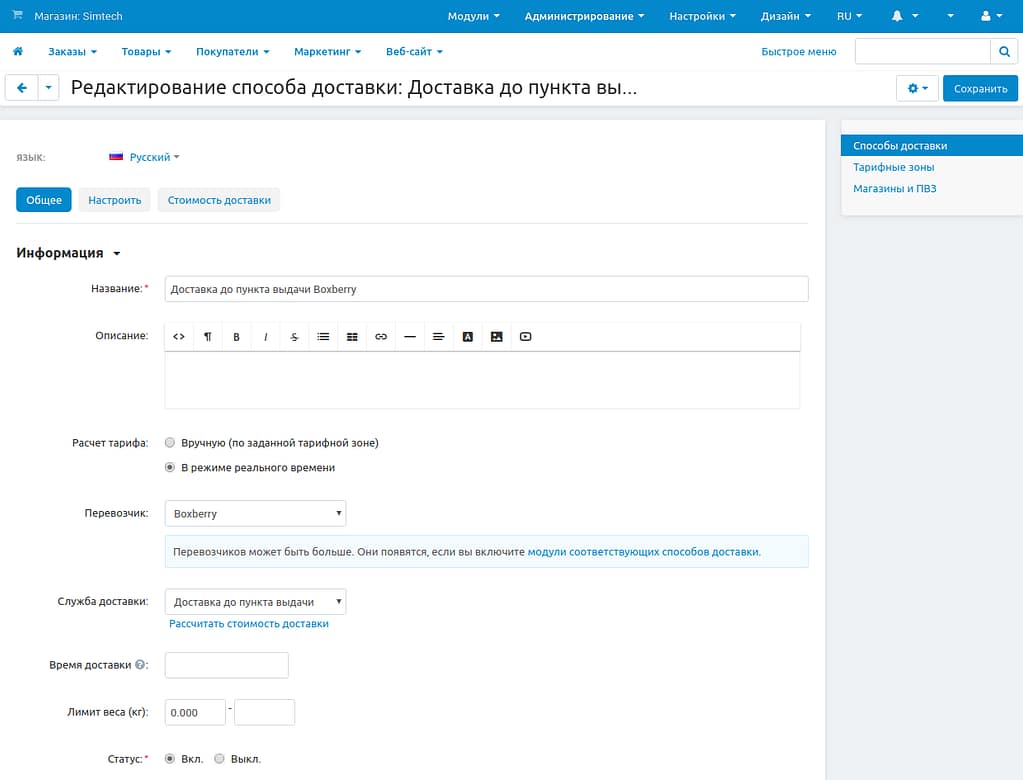Switch to the Стоимость доставки tab
The image size is (1023, 780).
click(219, 200)
